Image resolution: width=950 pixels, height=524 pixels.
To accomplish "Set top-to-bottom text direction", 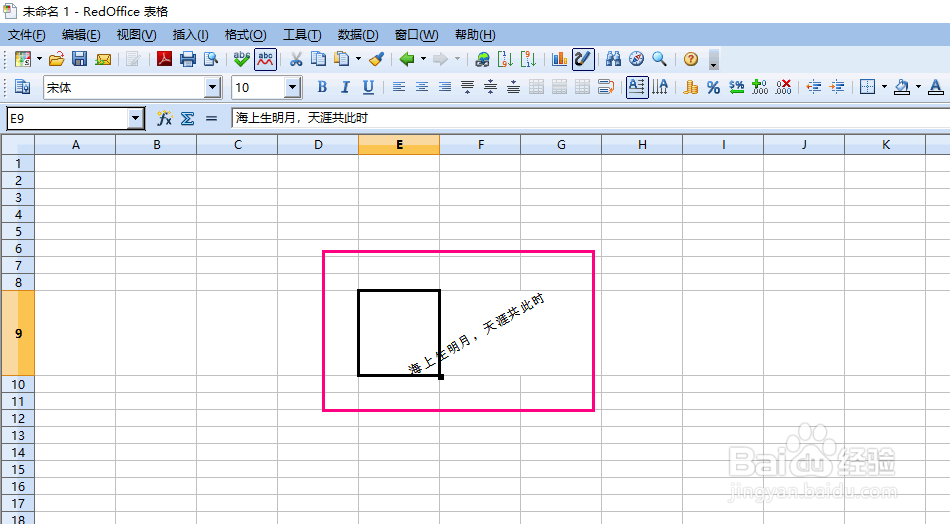I will click(x=660, y=87).
